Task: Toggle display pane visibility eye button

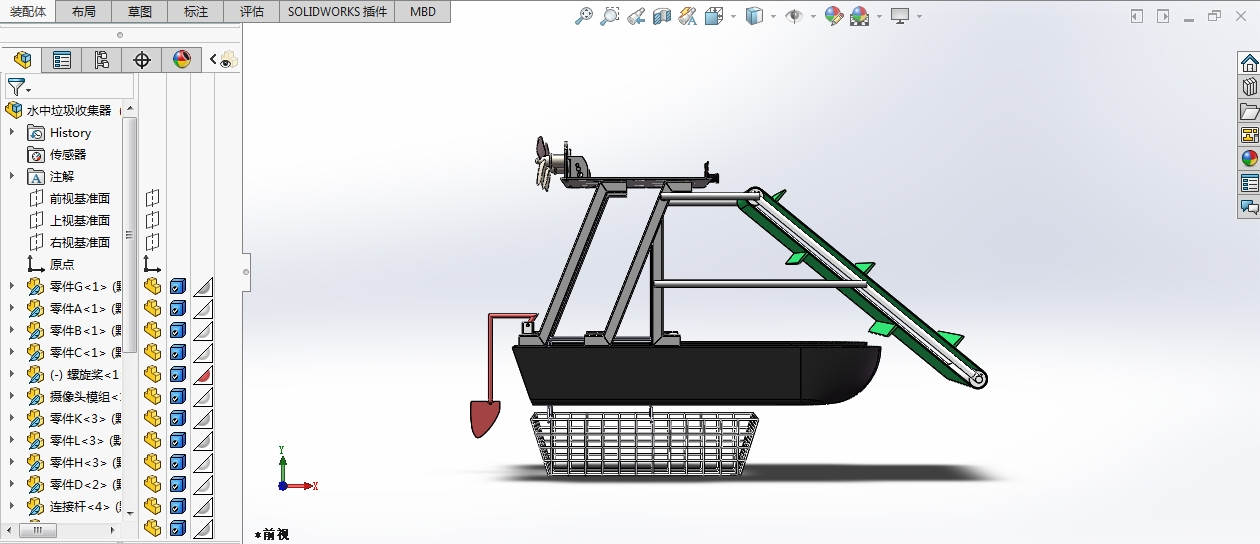Action: point(228,61)
